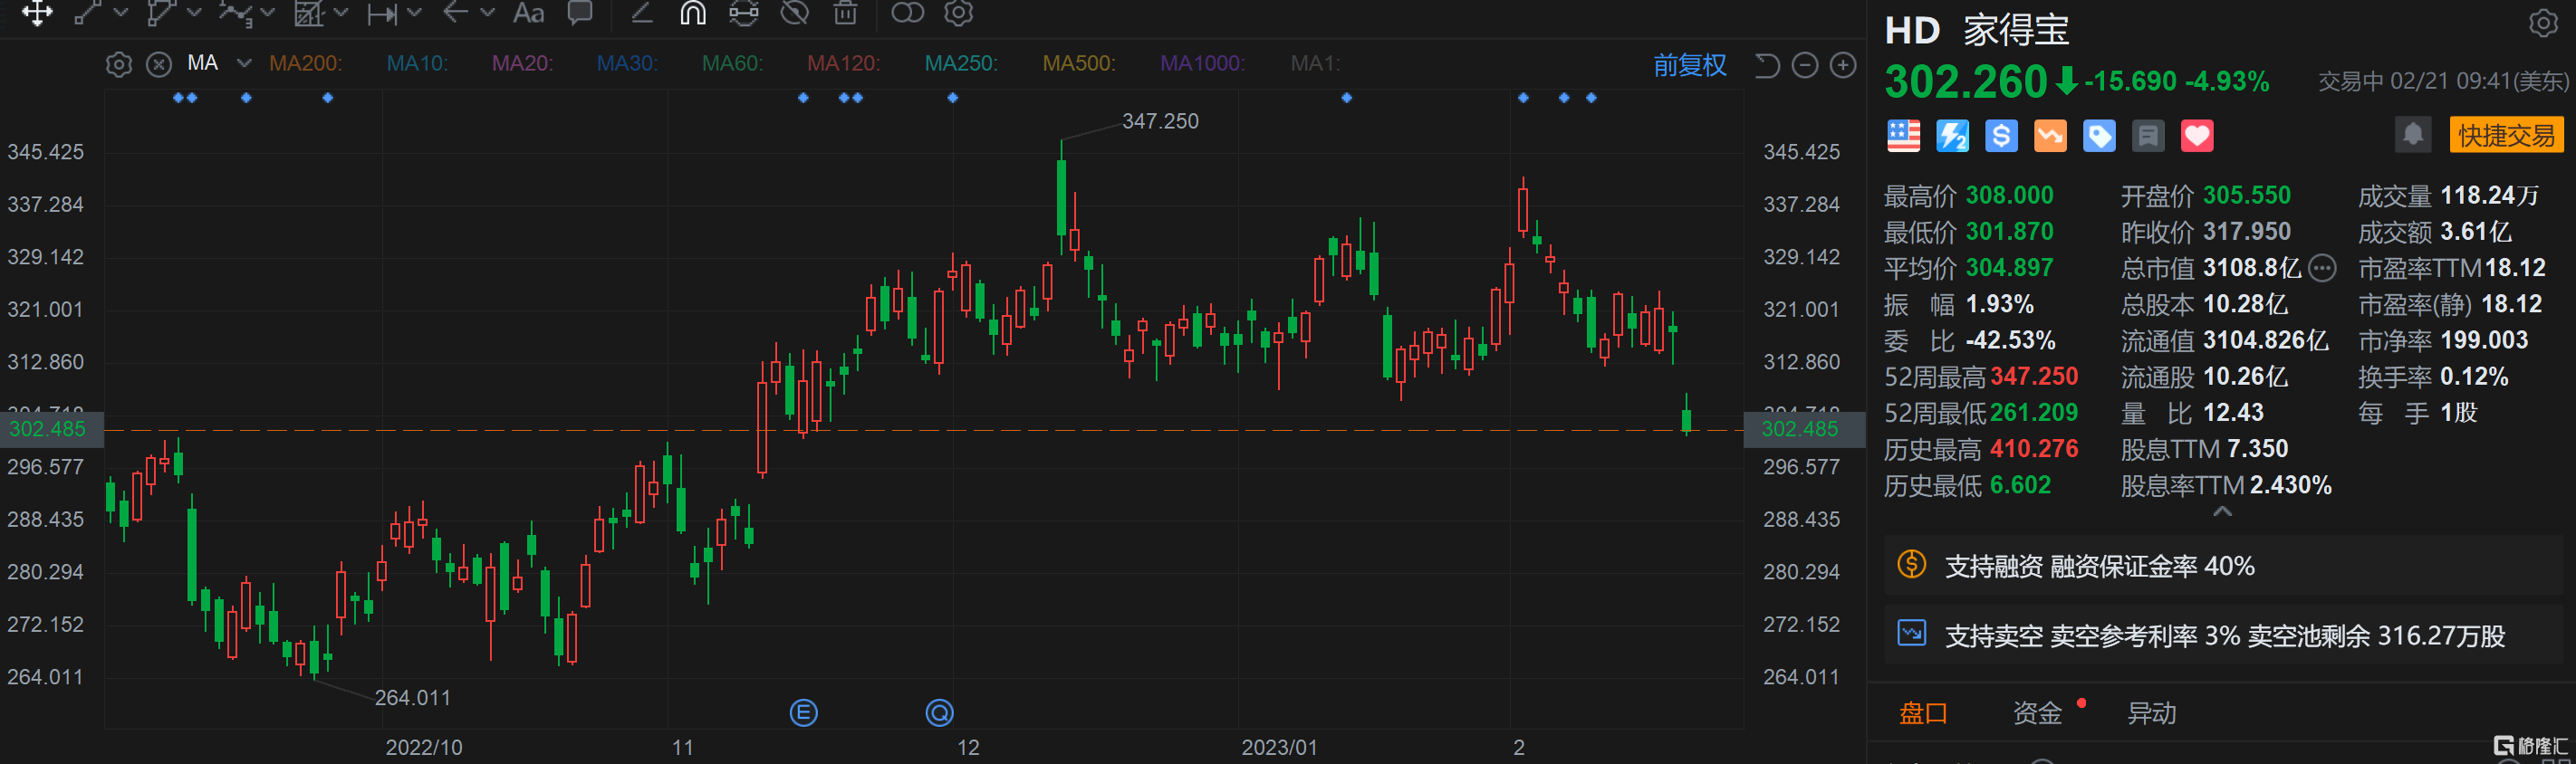Viewport: 2576px width, 764px height.
Task: Open the MA indicator dropdown
Action: (x=244, y=63)
